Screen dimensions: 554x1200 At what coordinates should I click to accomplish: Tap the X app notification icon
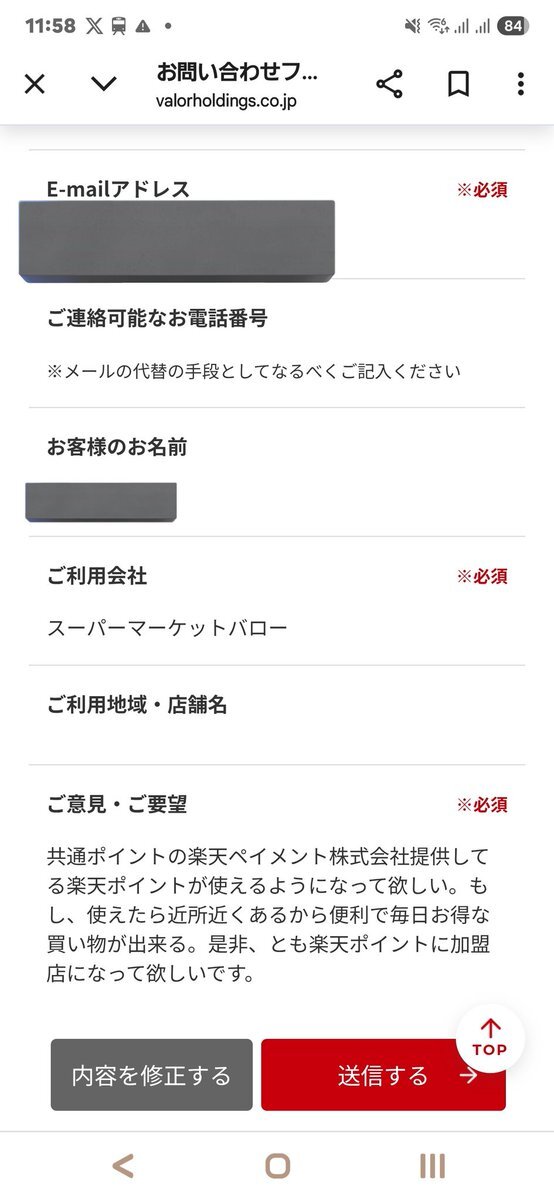tap(94, 26)
